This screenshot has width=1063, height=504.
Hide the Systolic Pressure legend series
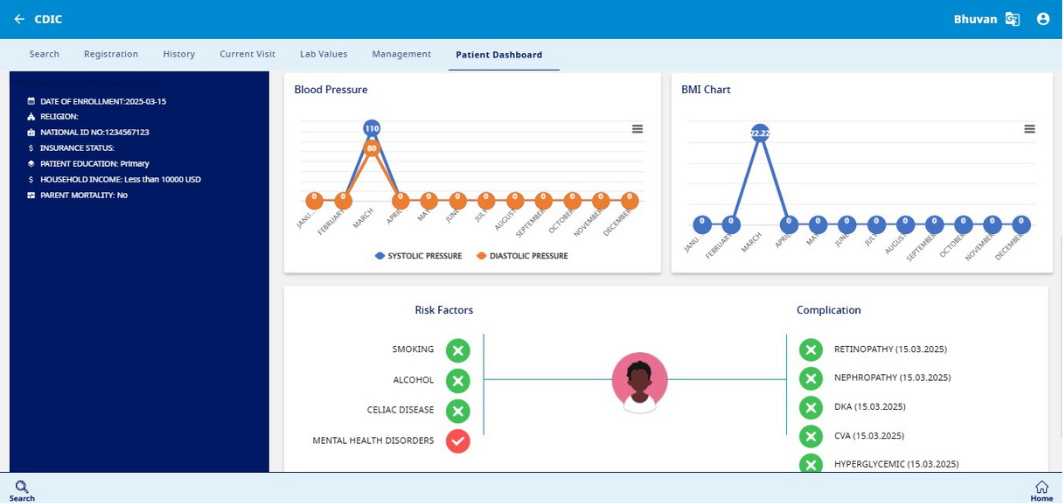(x=418, y=256)
